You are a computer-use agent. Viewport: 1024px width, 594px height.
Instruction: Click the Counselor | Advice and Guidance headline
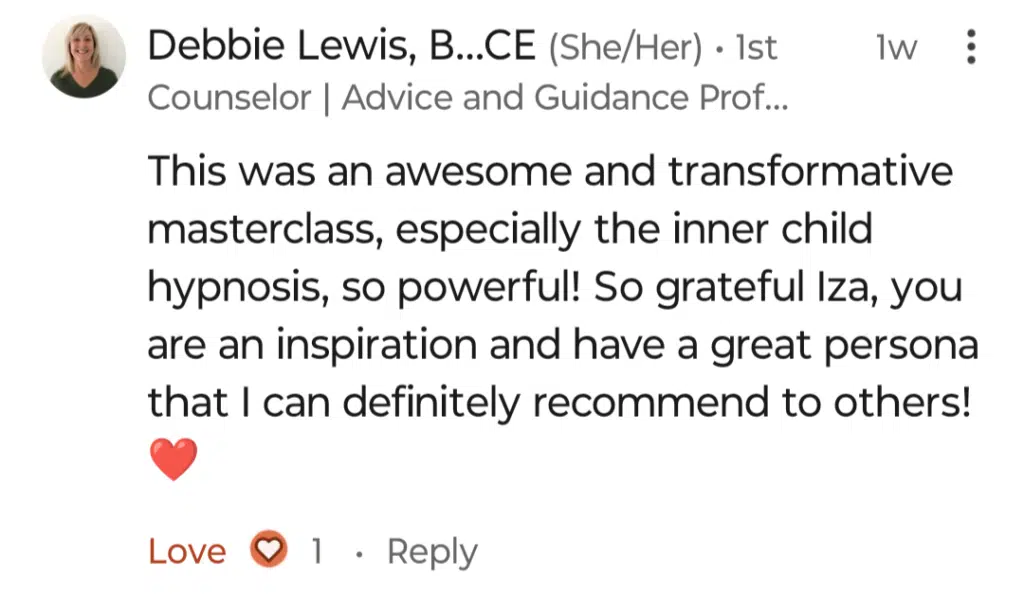click(468, 98)
